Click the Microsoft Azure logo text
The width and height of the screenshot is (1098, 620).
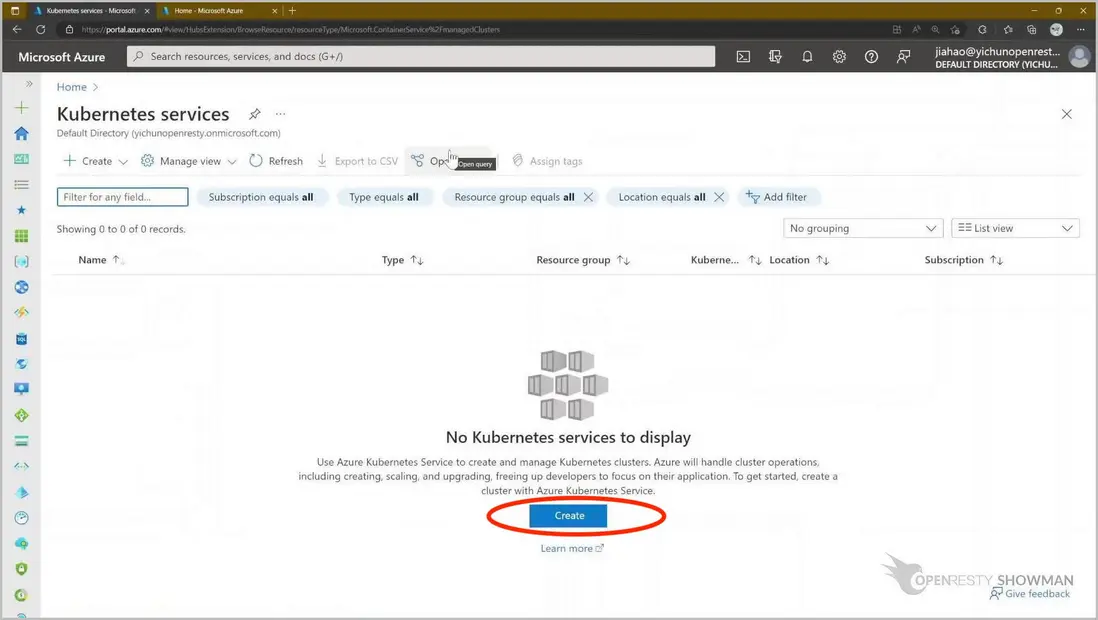62,57
